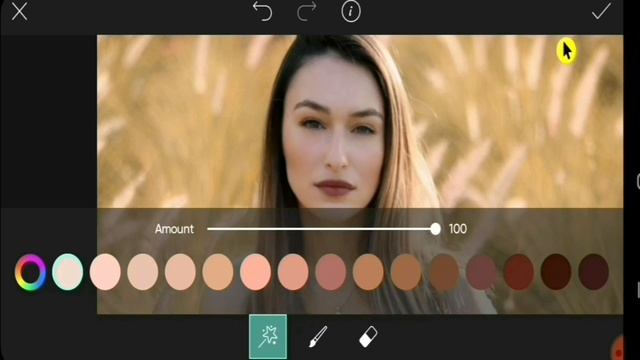Pick the light beige third skin swatch

(x=142, y=272)
